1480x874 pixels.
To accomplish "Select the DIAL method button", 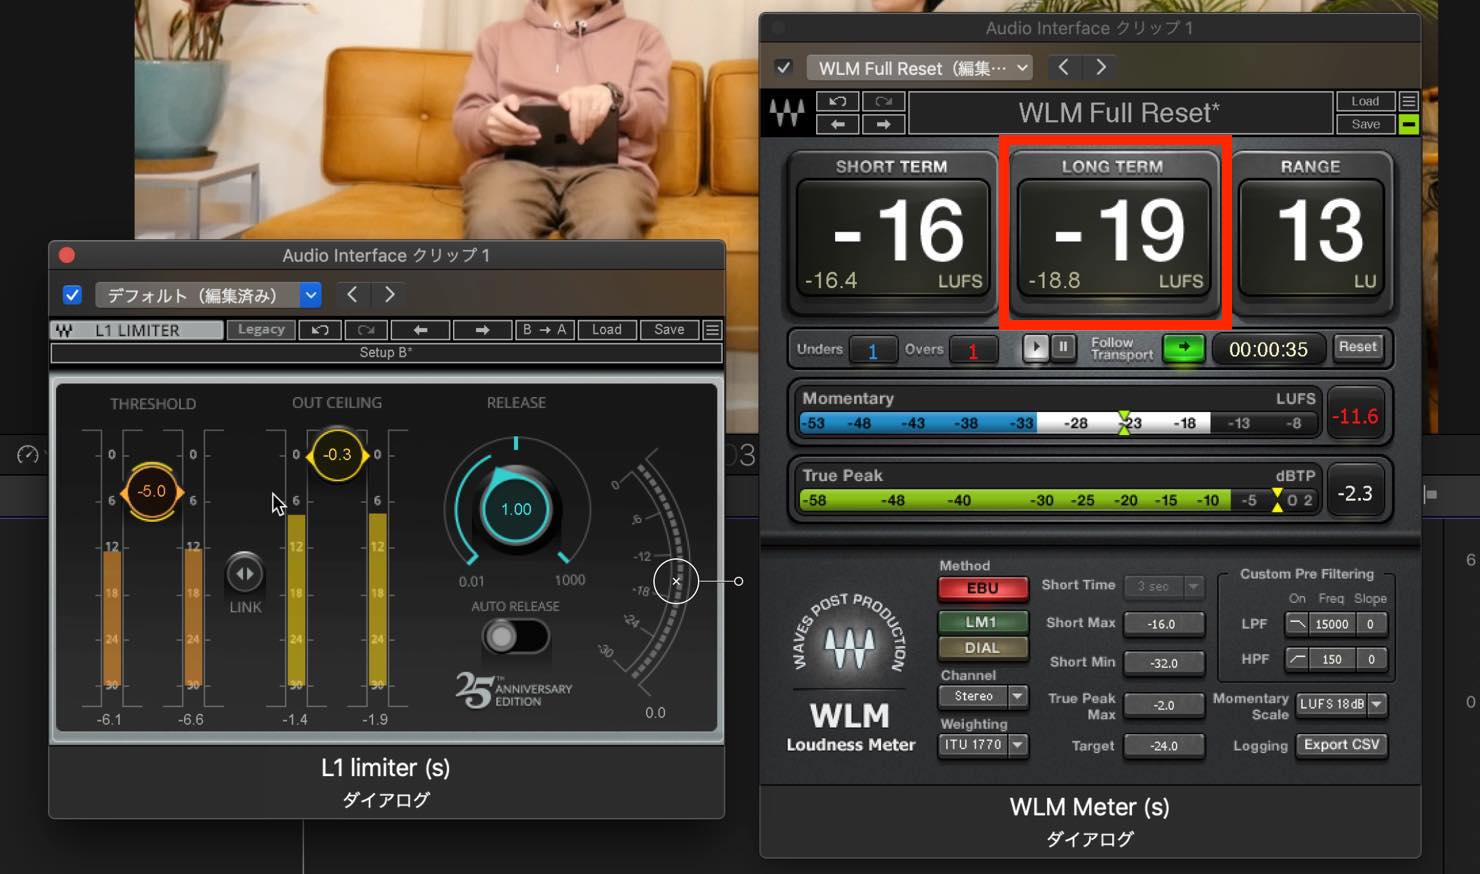I will click(982, 648).
